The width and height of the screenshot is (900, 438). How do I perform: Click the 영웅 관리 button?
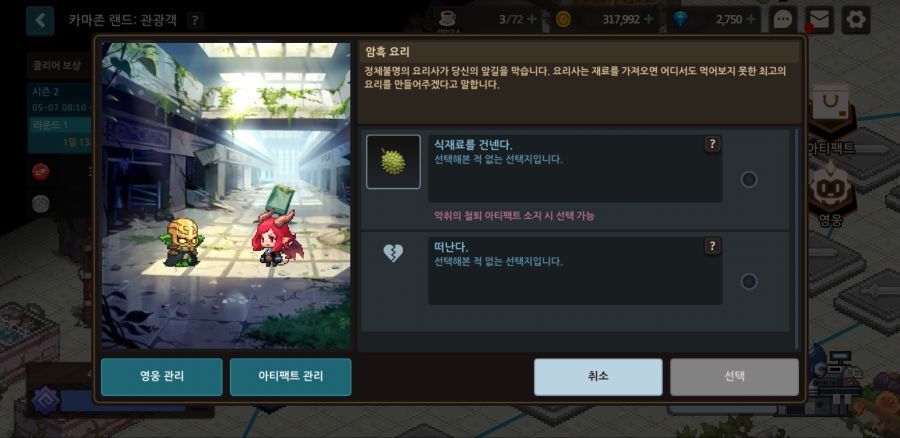pos(162,377)
